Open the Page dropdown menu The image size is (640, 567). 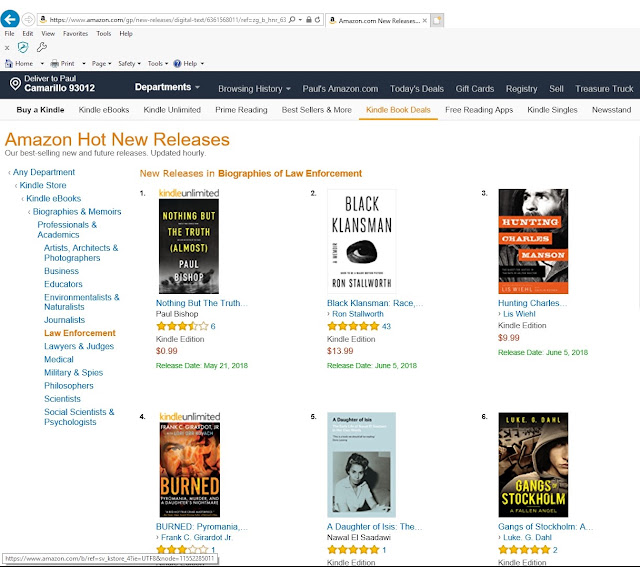coord(101,64)
